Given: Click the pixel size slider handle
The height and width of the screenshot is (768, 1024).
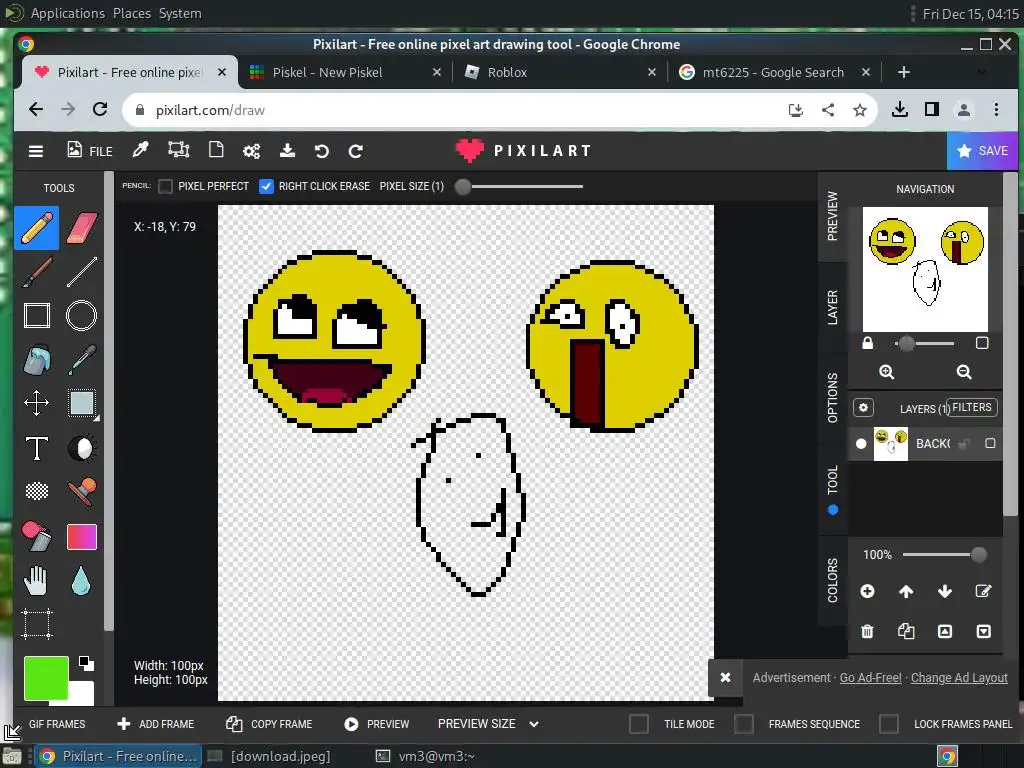Looking at the screenshot, I should pyautogui.click(x=463, y=187).
